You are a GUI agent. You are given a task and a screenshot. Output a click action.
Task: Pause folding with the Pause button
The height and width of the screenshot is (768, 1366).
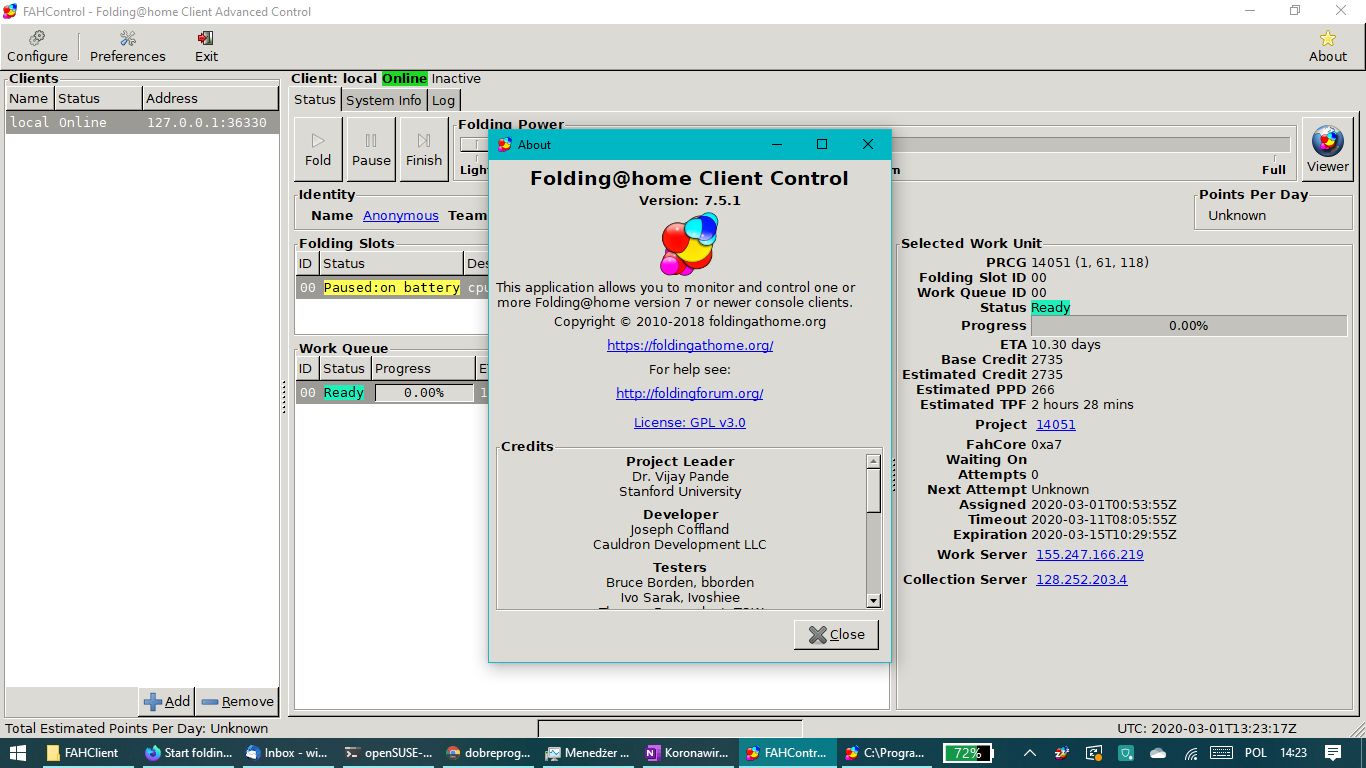pyautogui.click(x=371, y=149)
